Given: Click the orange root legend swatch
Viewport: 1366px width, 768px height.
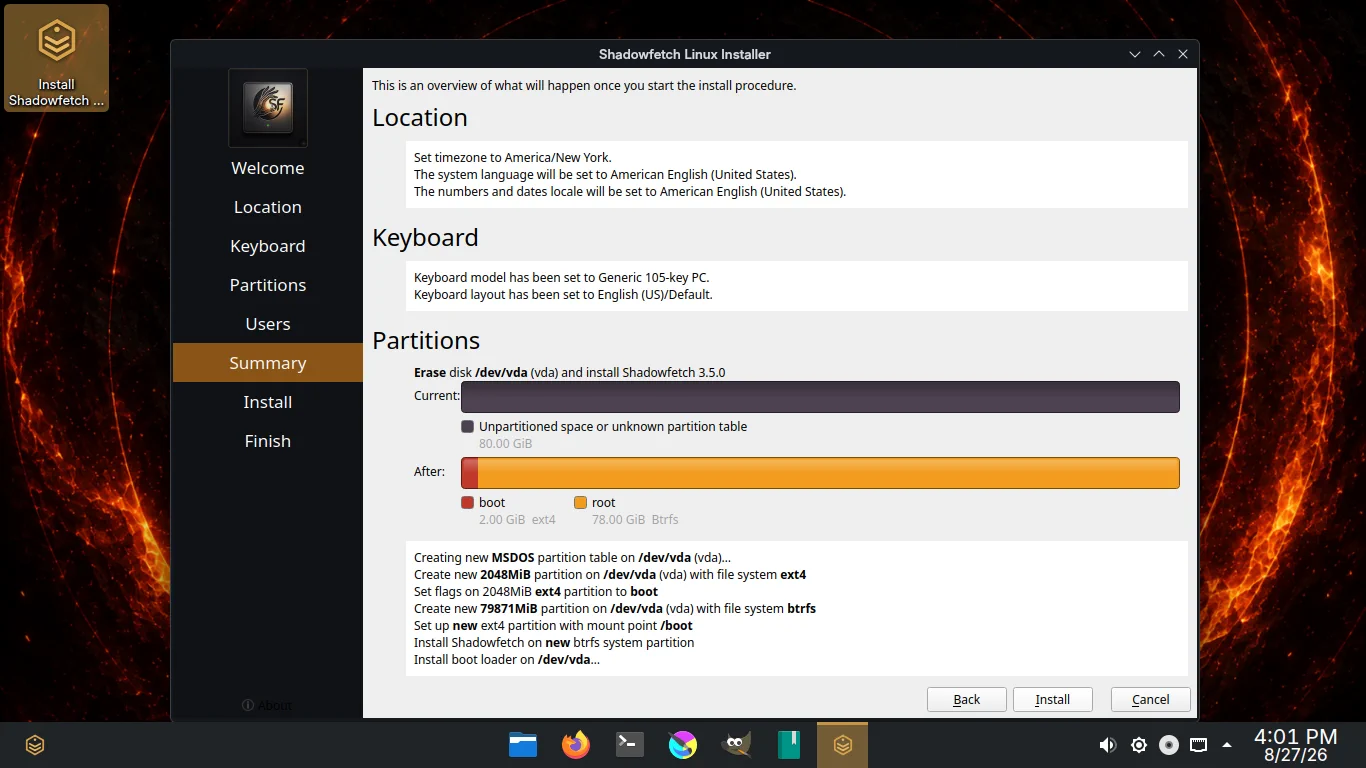Looking at the screenshot, I should pyautogui.click(x=580, y=503).
